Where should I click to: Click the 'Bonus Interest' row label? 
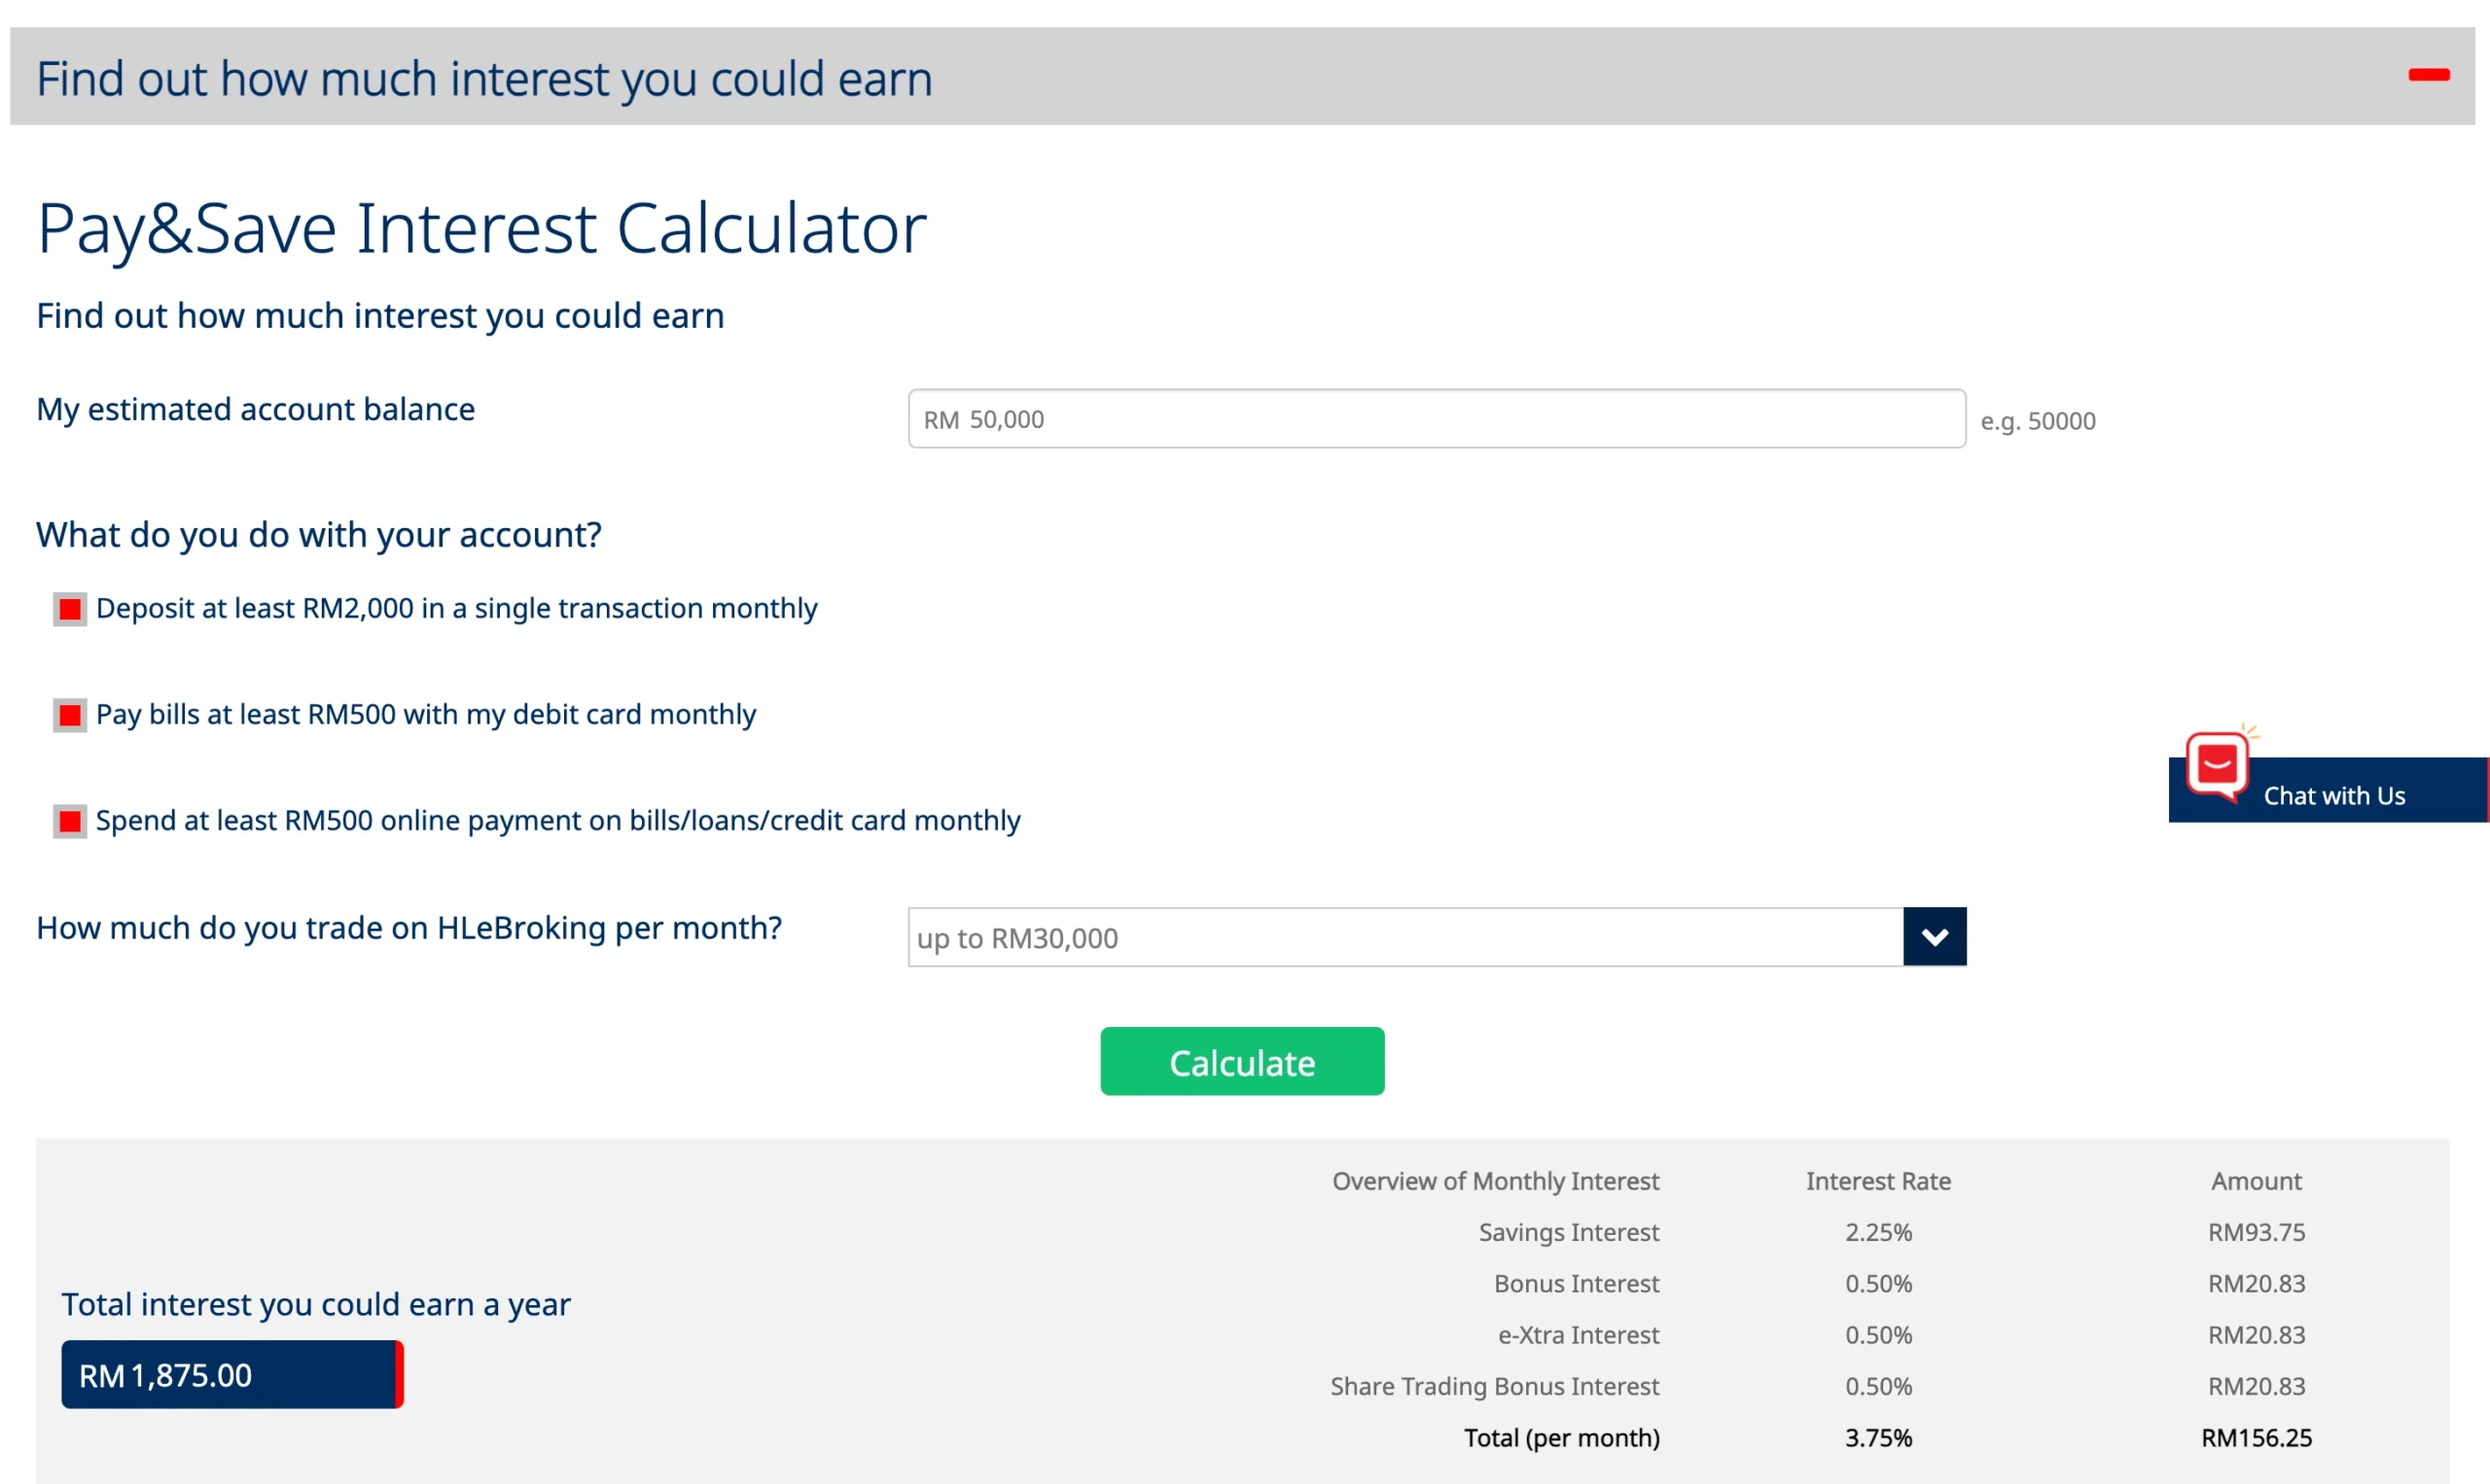tap(1576, 1283)
